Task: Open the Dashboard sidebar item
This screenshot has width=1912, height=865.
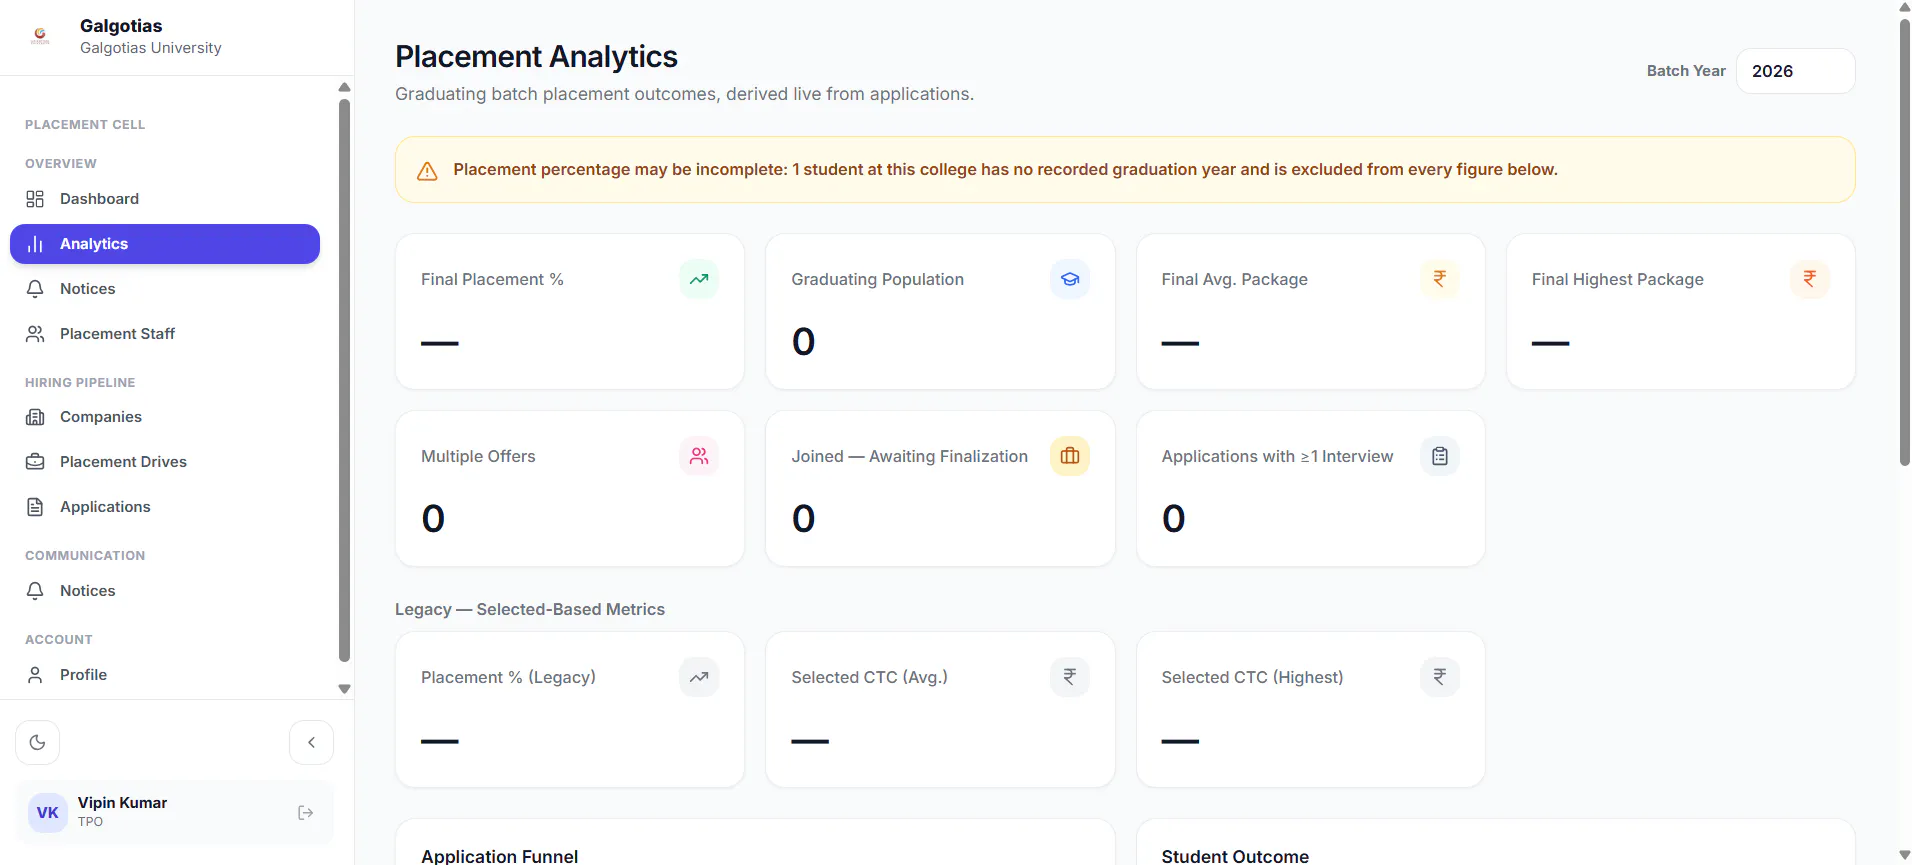Action: (x=165, y=199)
